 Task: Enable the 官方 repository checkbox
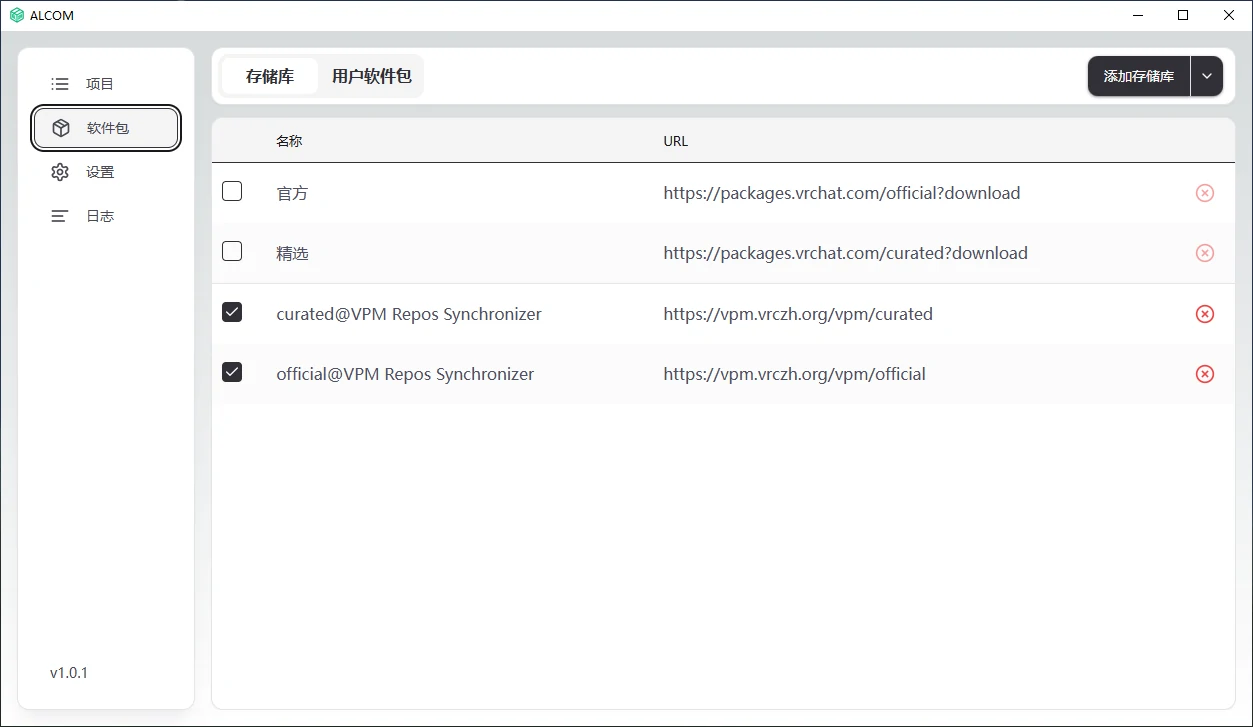232,191
